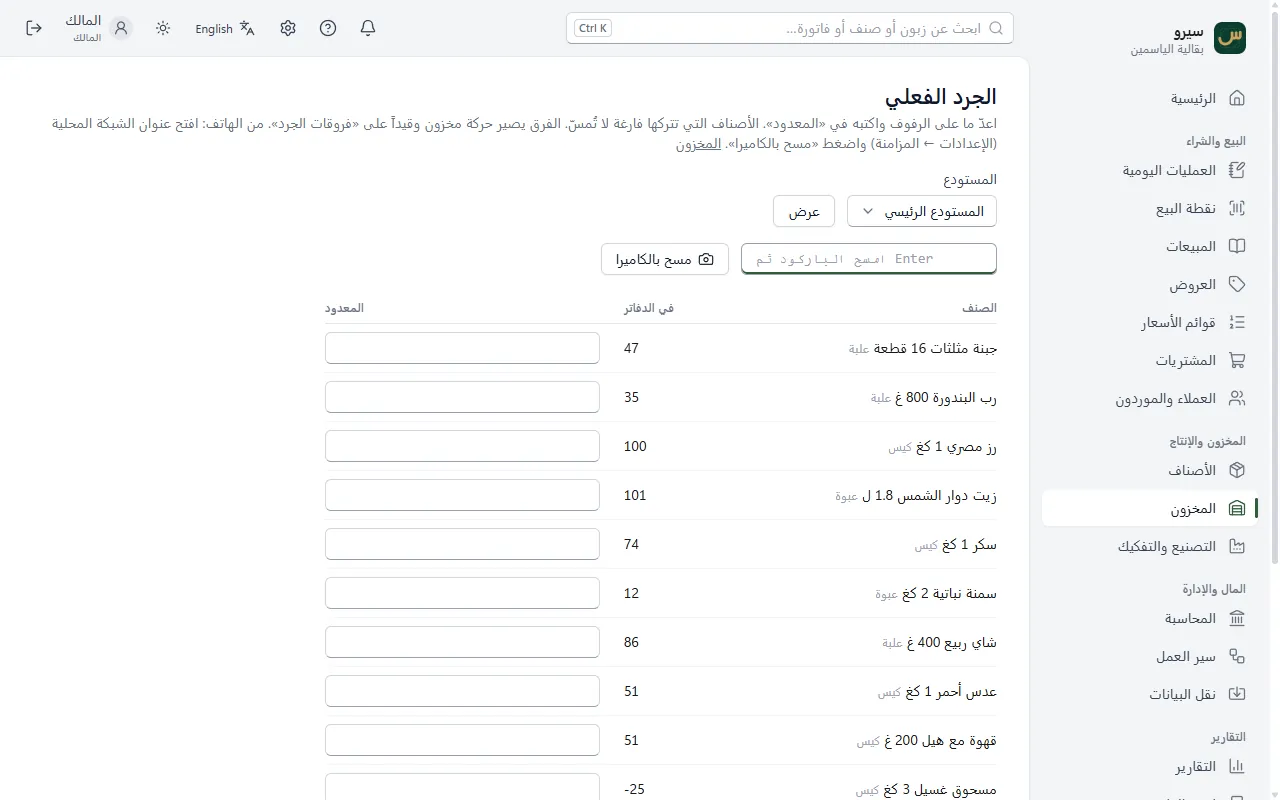Click book quantity 101 for زيت دوار الشمس
The image size is (1280, 800).
pos(635,495)
